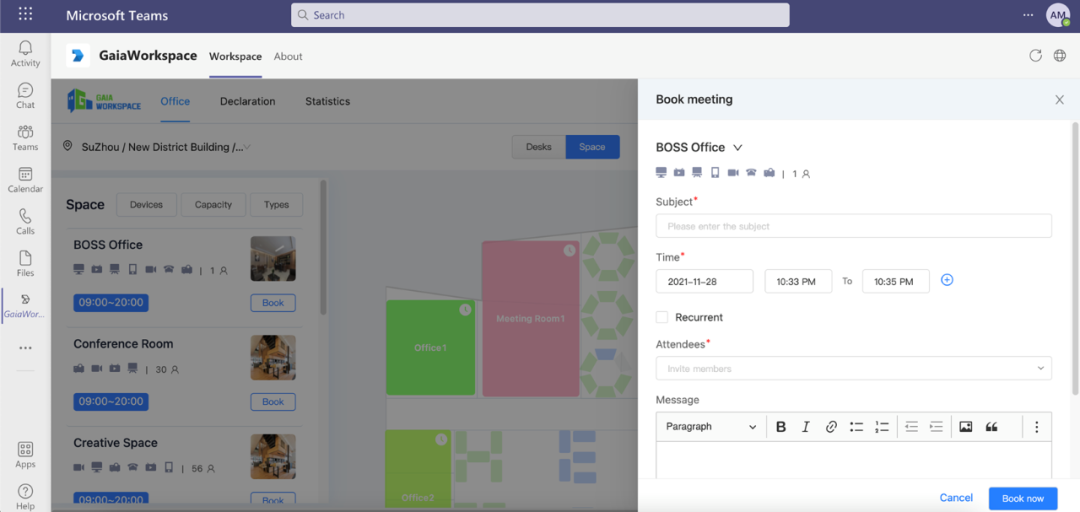
Task: Book the BOSS Office room
Action: pos(273,303)
